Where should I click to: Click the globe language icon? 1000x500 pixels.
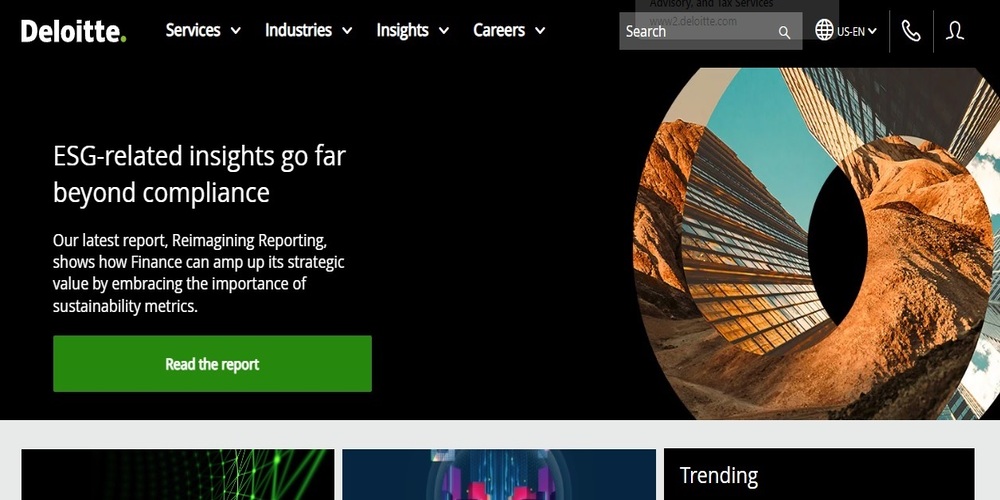pos(824,30)
